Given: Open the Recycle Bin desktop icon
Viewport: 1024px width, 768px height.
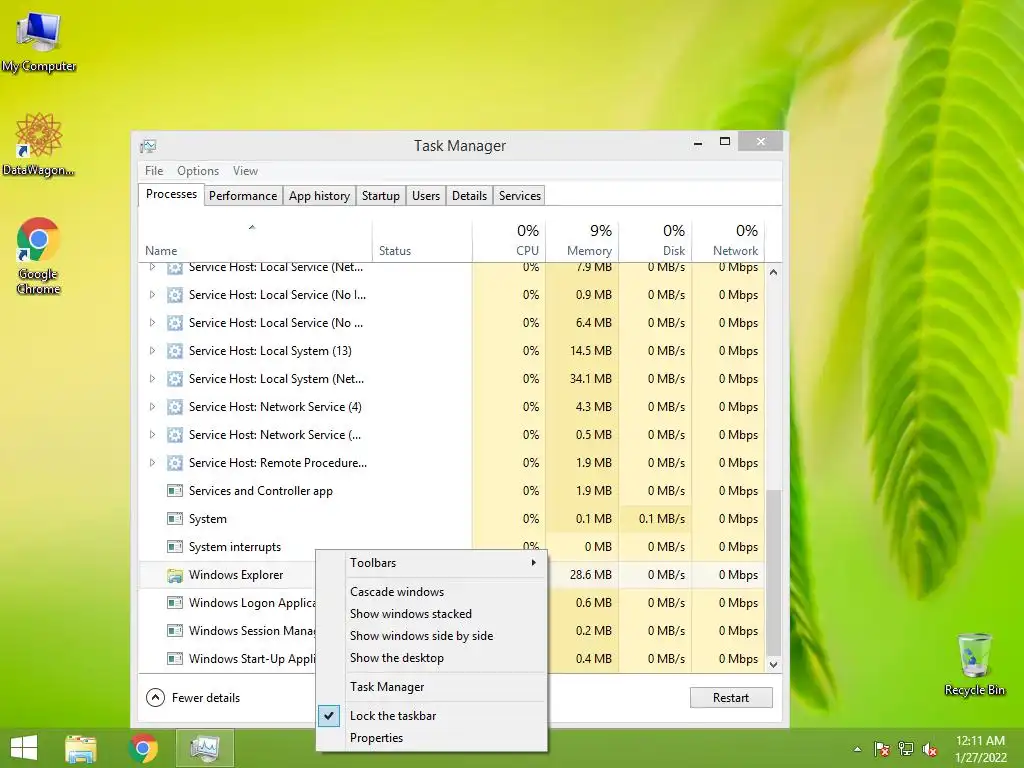Looking at the screenshot, I should [974, 664].
